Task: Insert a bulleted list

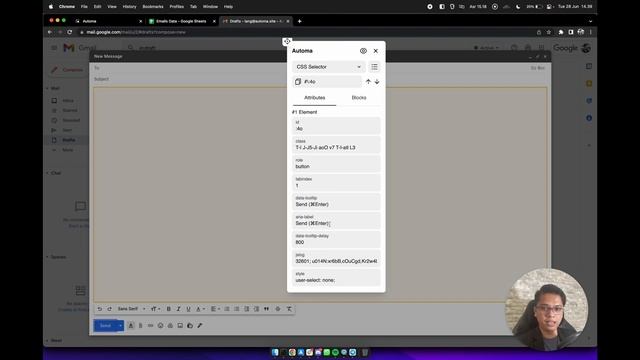Action: pyautogui.click(x=237, y=309)
